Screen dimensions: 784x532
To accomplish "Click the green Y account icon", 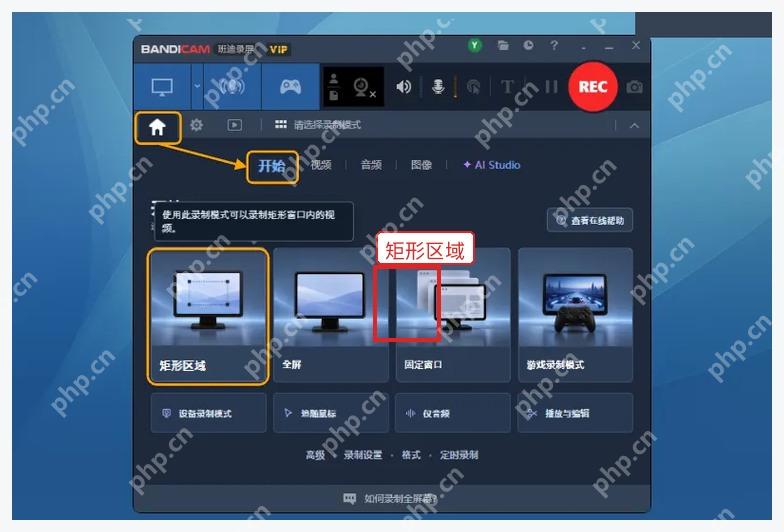I will 474,46.
